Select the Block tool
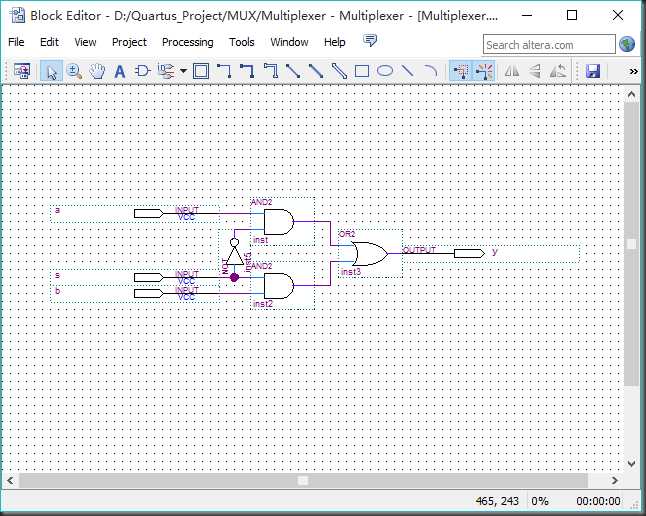646x516 pixels. [x=201, y=71]
